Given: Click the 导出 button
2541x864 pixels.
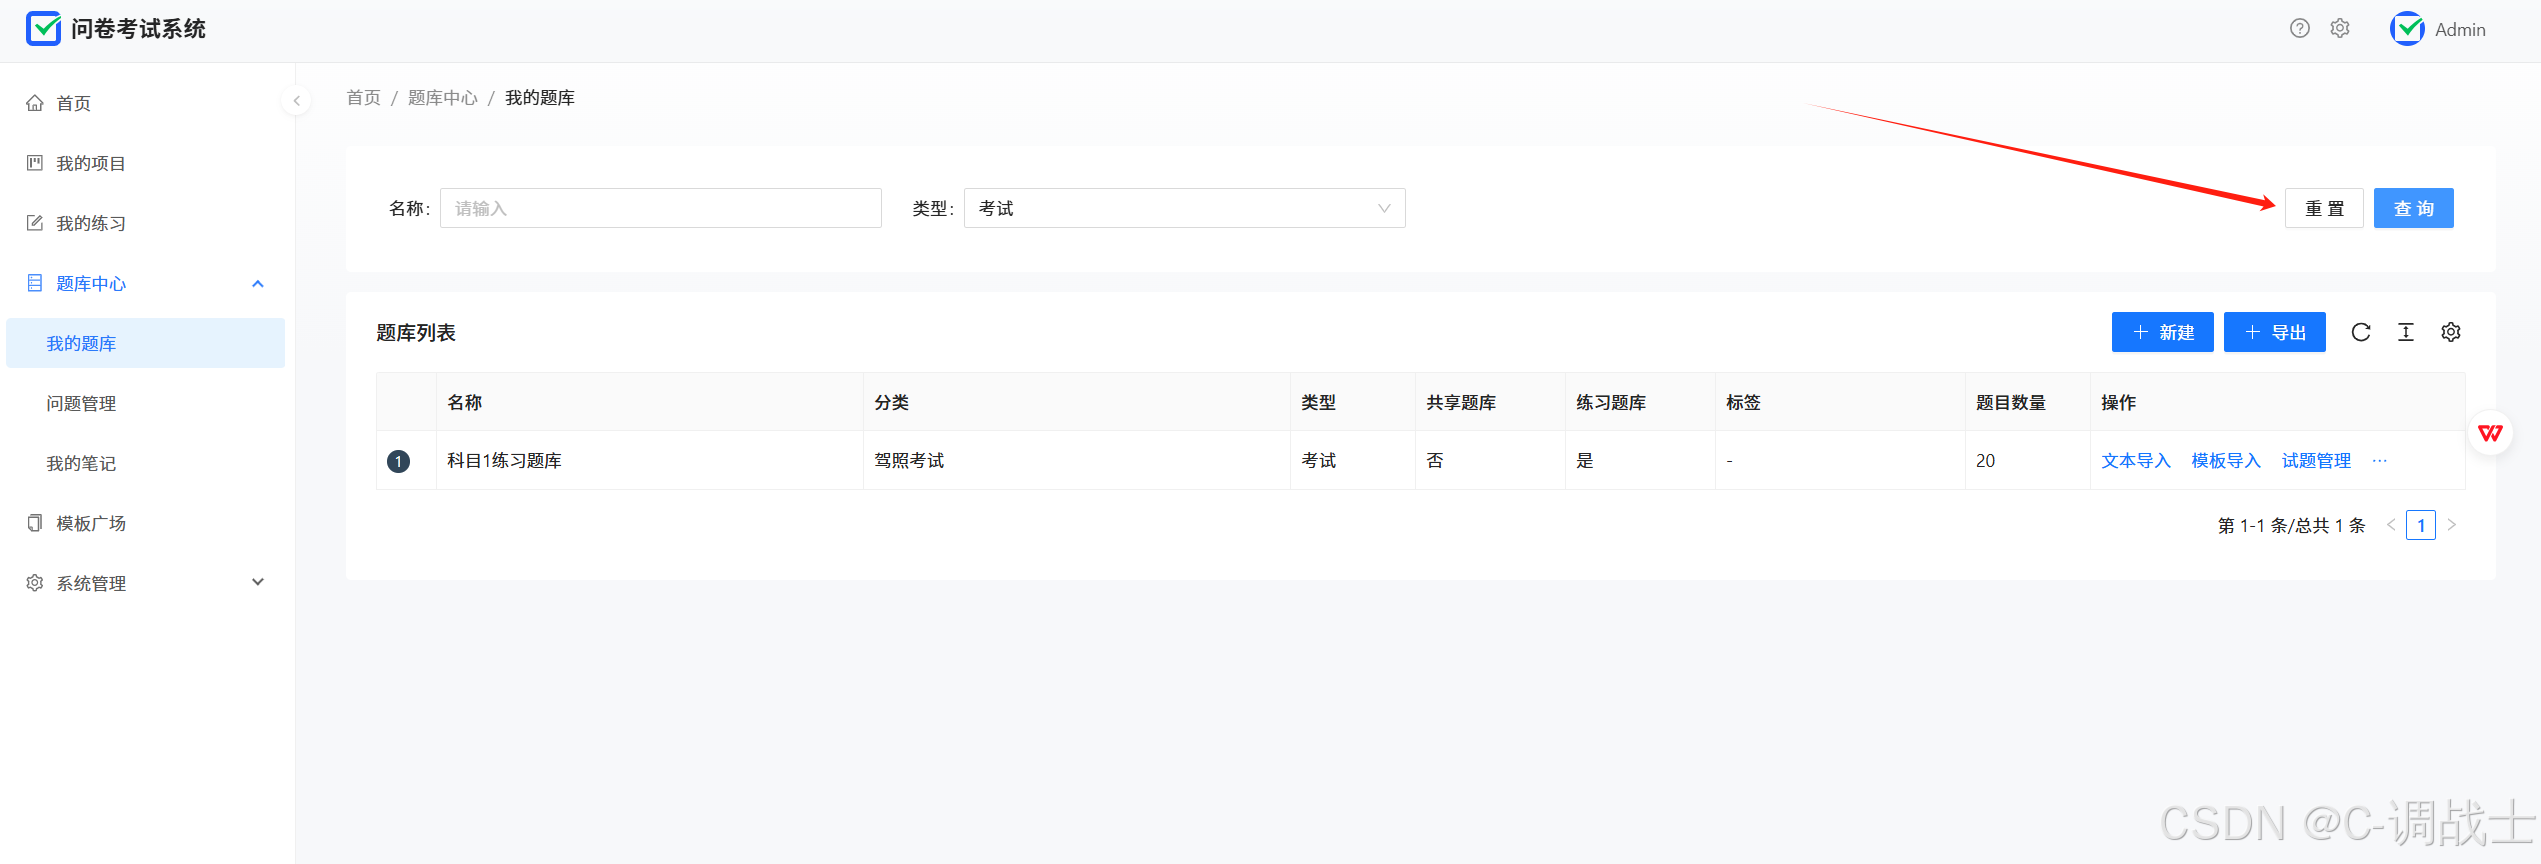Looking at the screenshot, I should coord(2275,332).
